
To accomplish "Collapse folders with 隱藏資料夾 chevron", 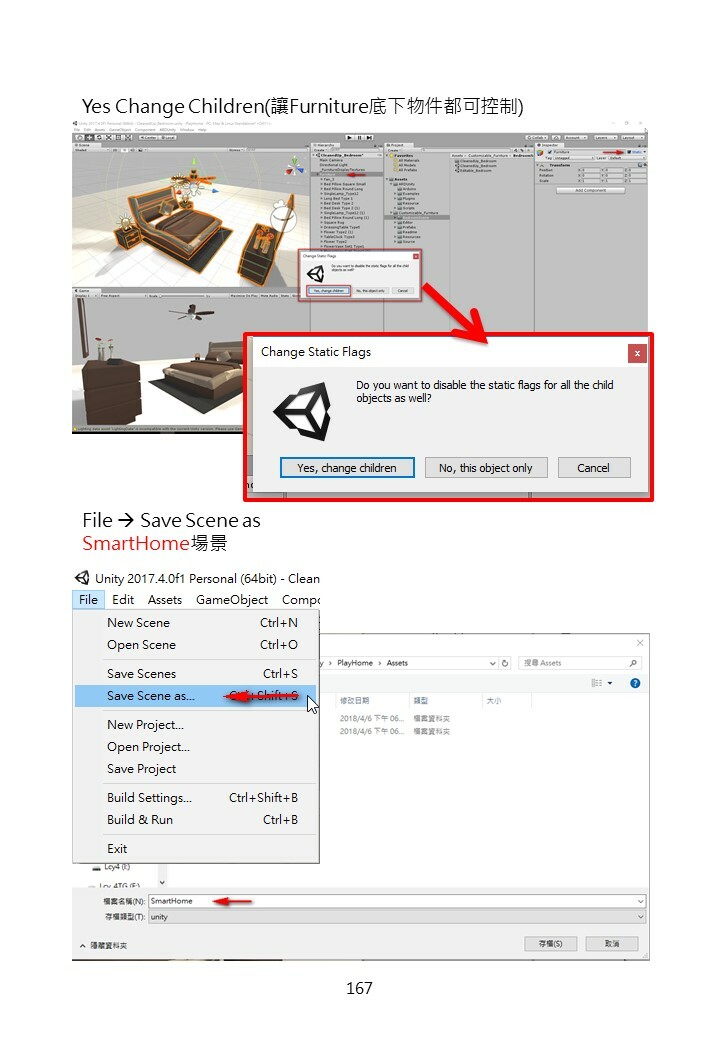I will pyautogui.click(x=83, y=946).
